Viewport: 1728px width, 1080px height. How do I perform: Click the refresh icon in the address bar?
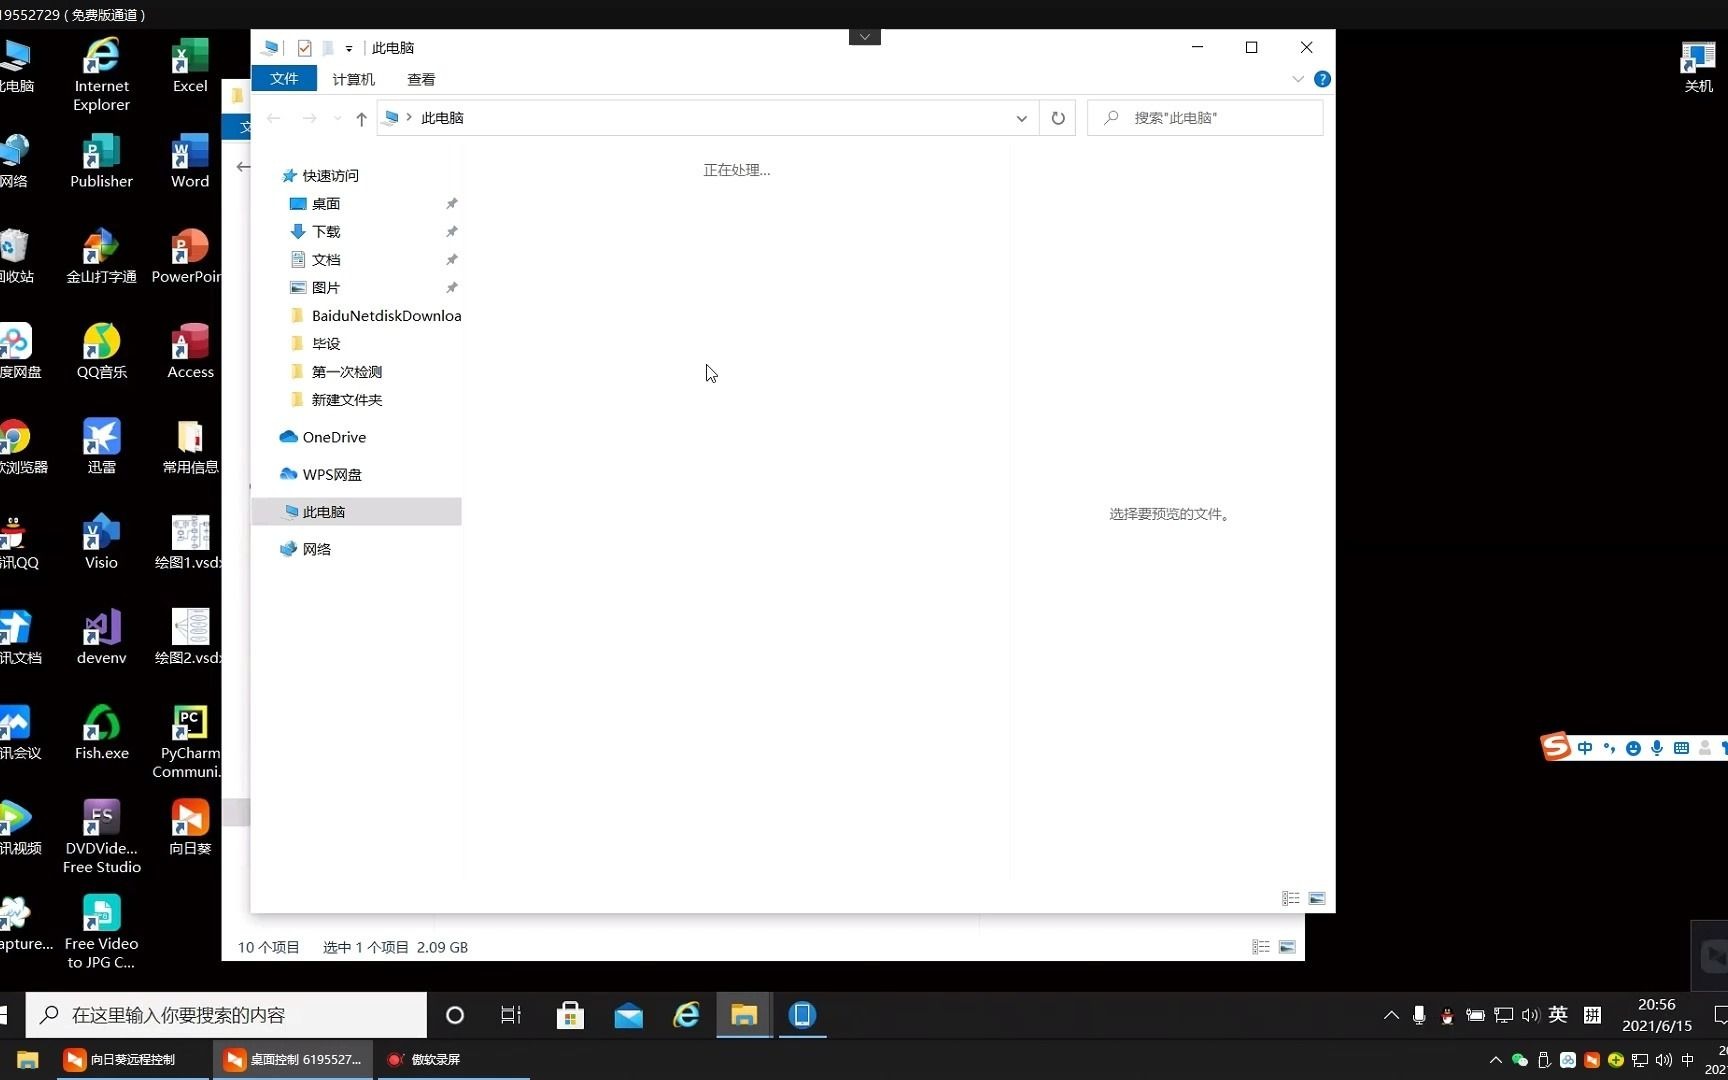tap(1057, 117)
